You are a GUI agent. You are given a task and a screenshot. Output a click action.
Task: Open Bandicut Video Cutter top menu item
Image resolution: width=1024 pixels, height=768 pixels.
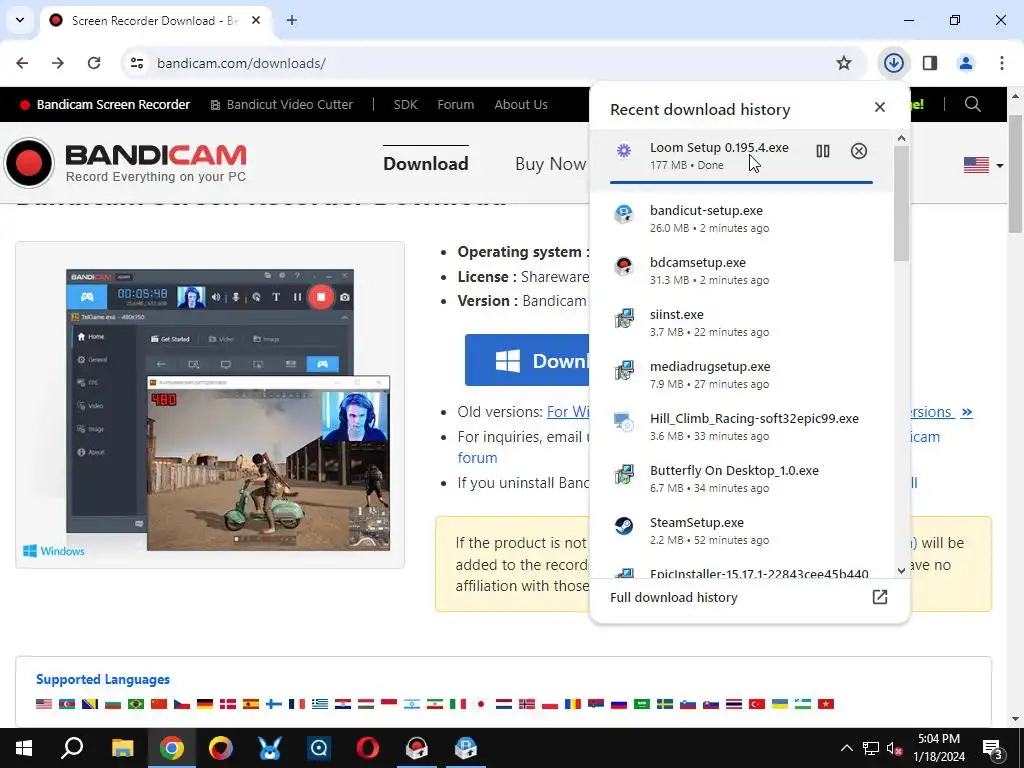coord(281,104)
